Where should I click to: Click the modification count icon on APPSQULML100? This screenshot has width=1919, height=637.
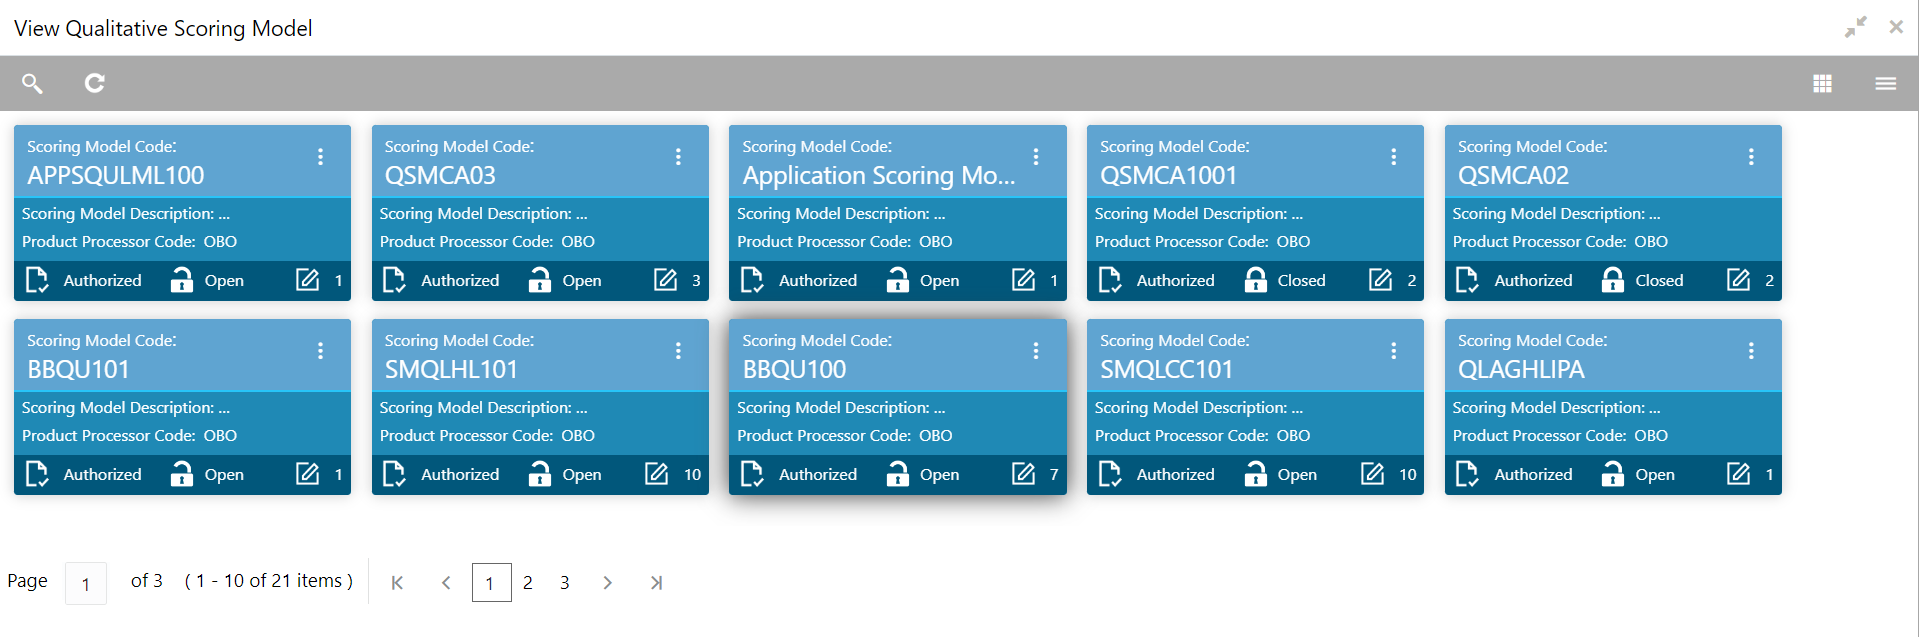coord(308,280)
